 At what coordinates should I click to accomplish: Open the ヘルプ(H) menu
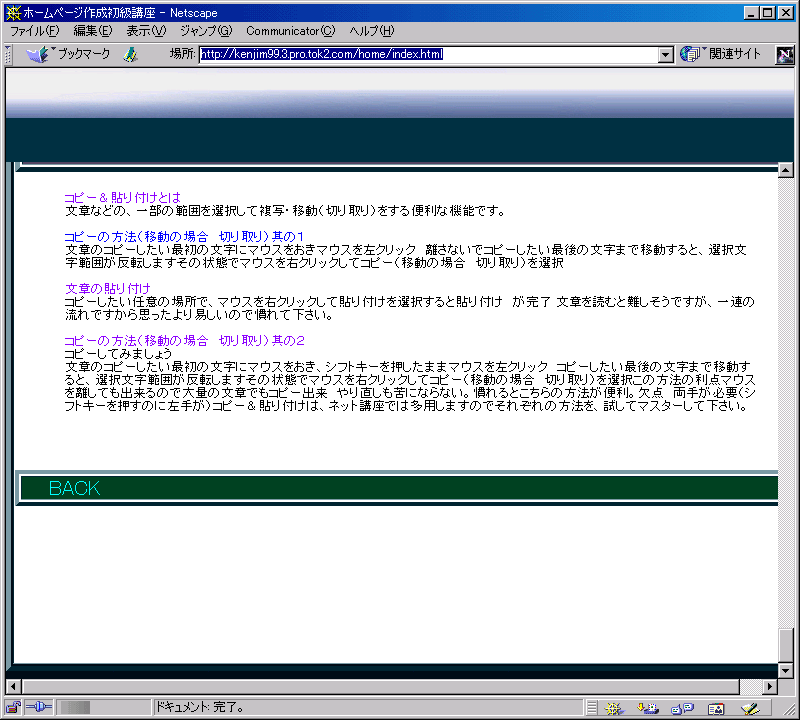[372, 31]
